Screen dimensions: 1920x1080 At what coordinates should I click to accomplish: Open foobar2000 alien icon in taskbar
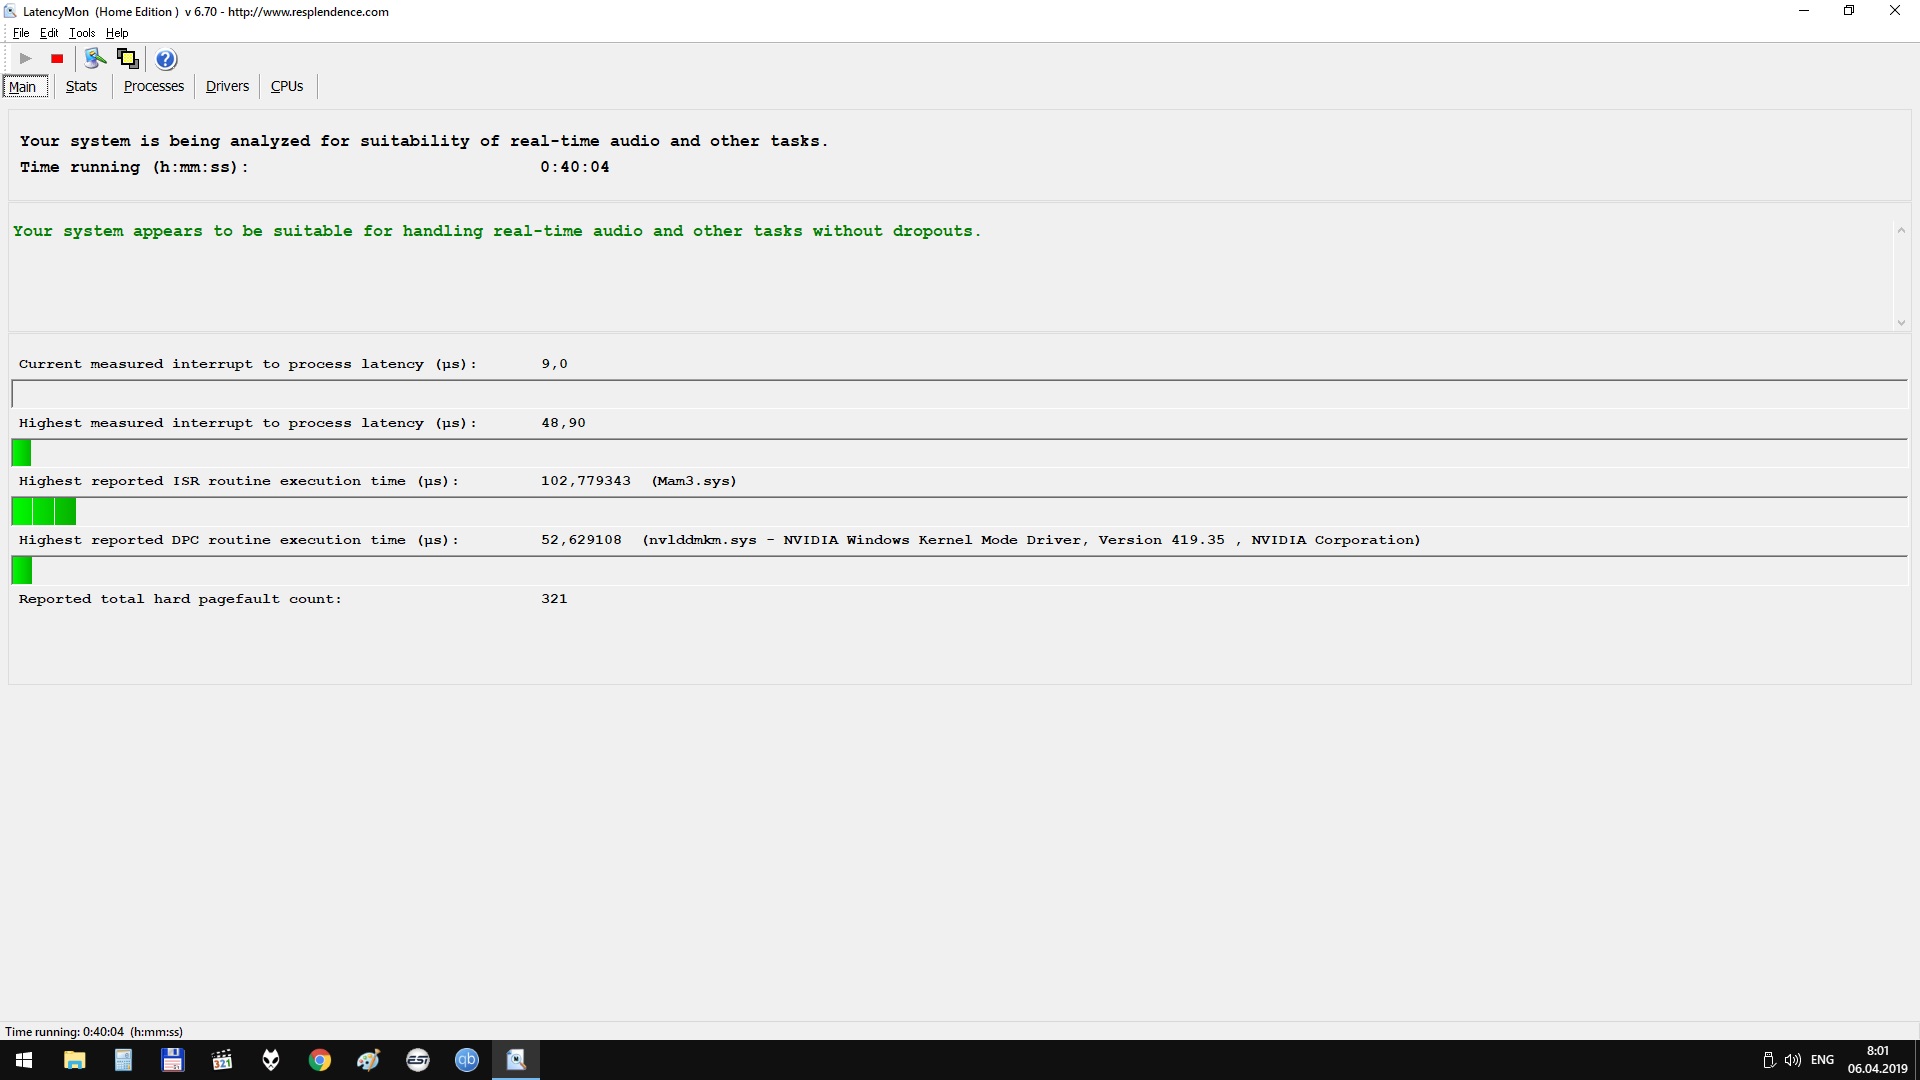click(x=271, y=1060)
